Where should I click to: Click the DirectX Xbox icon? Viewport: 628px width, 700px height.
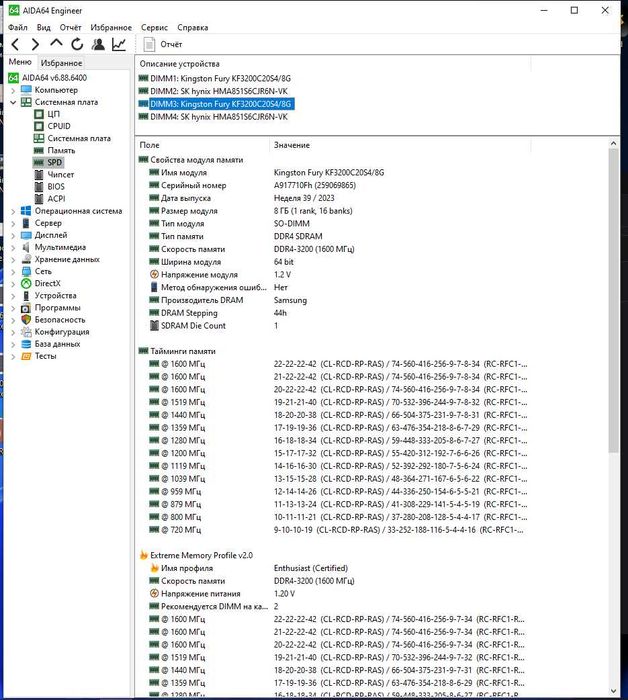[26, 283]
